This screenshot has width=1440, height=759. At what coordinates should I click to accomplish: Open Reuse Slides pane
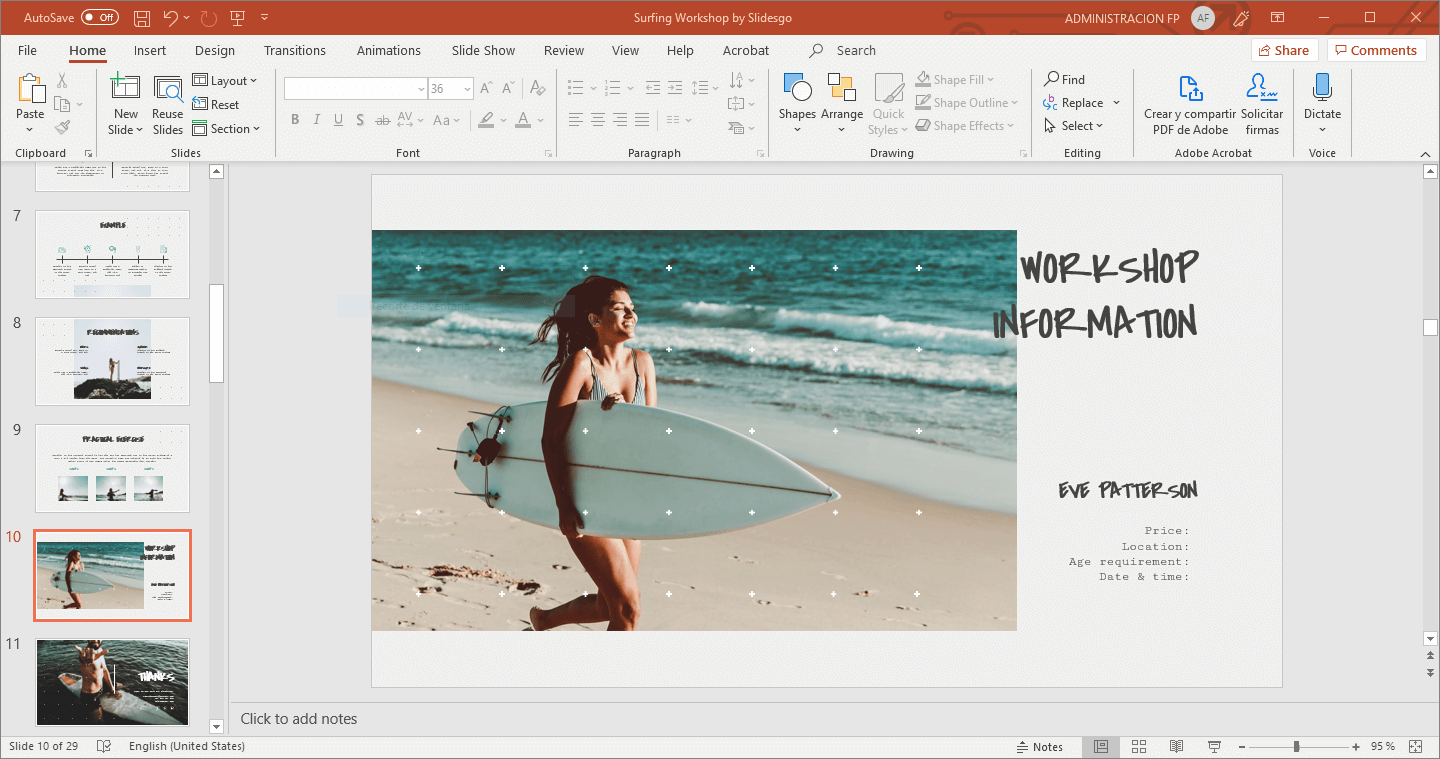168,104
